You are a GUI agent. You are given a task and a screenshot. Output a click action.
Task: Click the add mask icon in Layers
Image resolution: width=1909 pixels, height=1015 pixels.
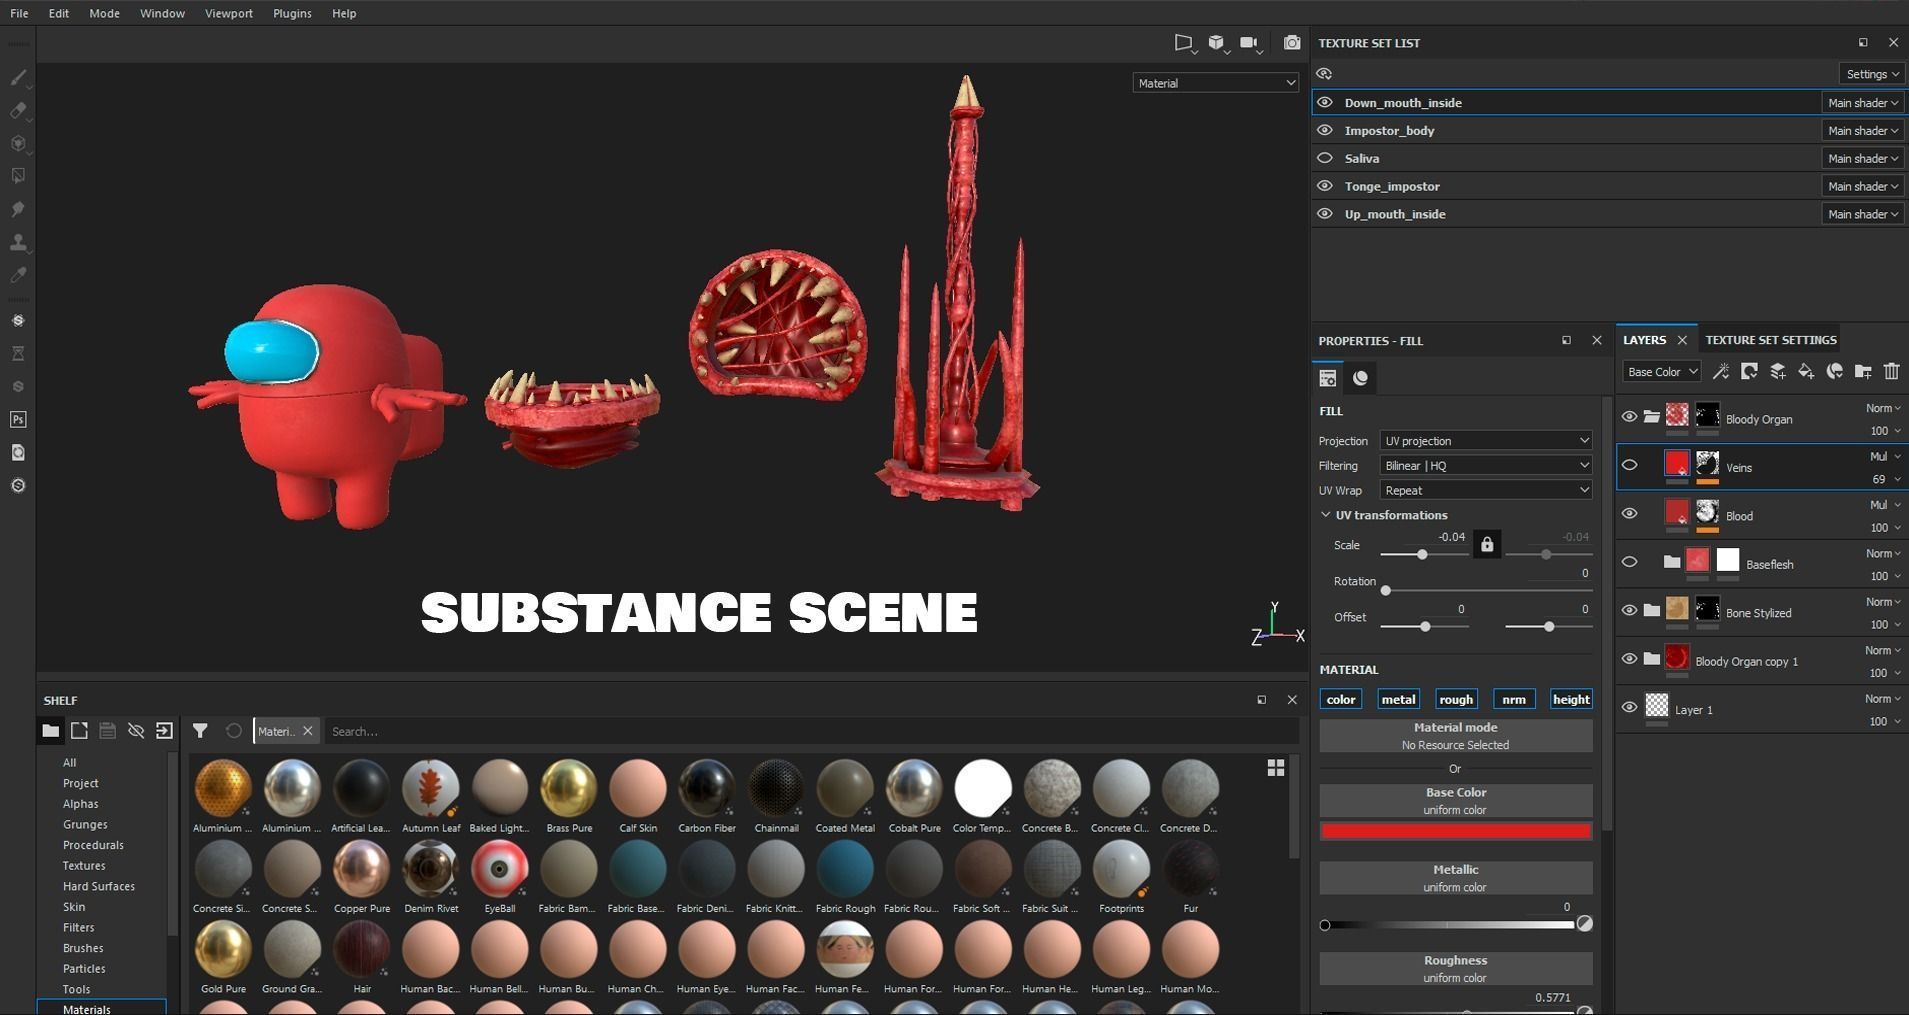1749,372
